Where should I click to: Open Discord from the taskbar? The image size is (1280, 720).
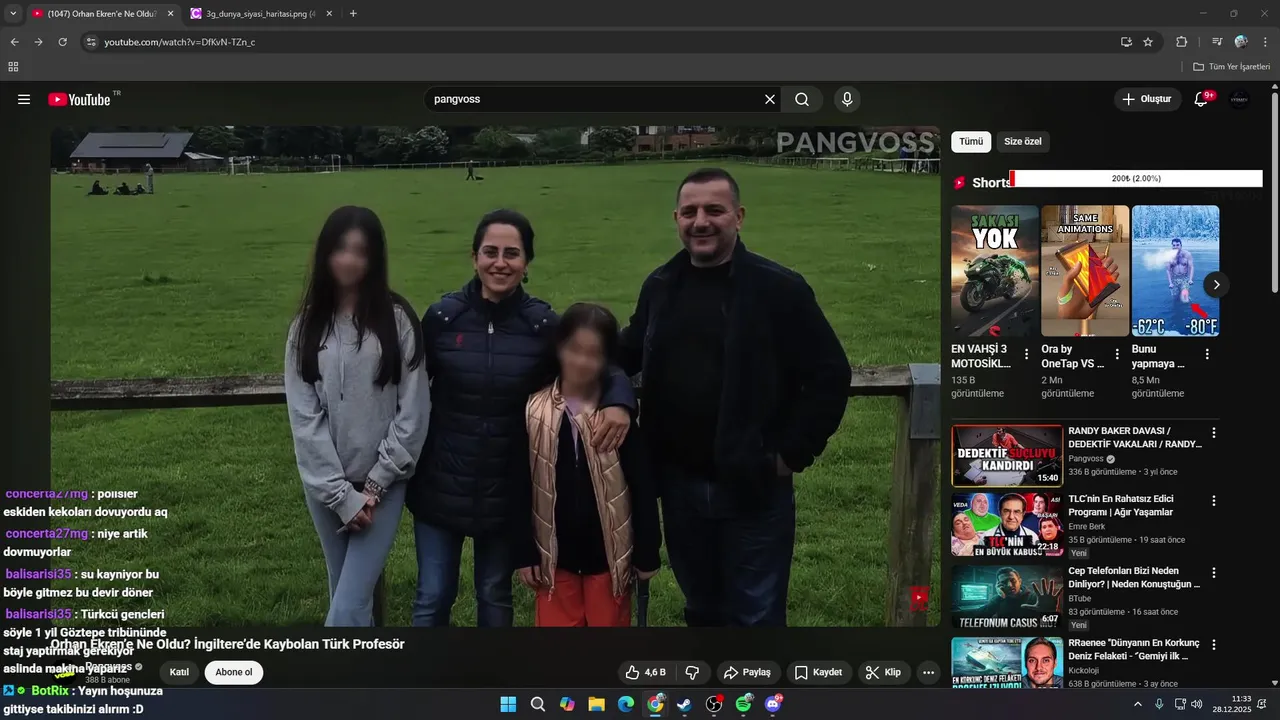coord(773,704)
